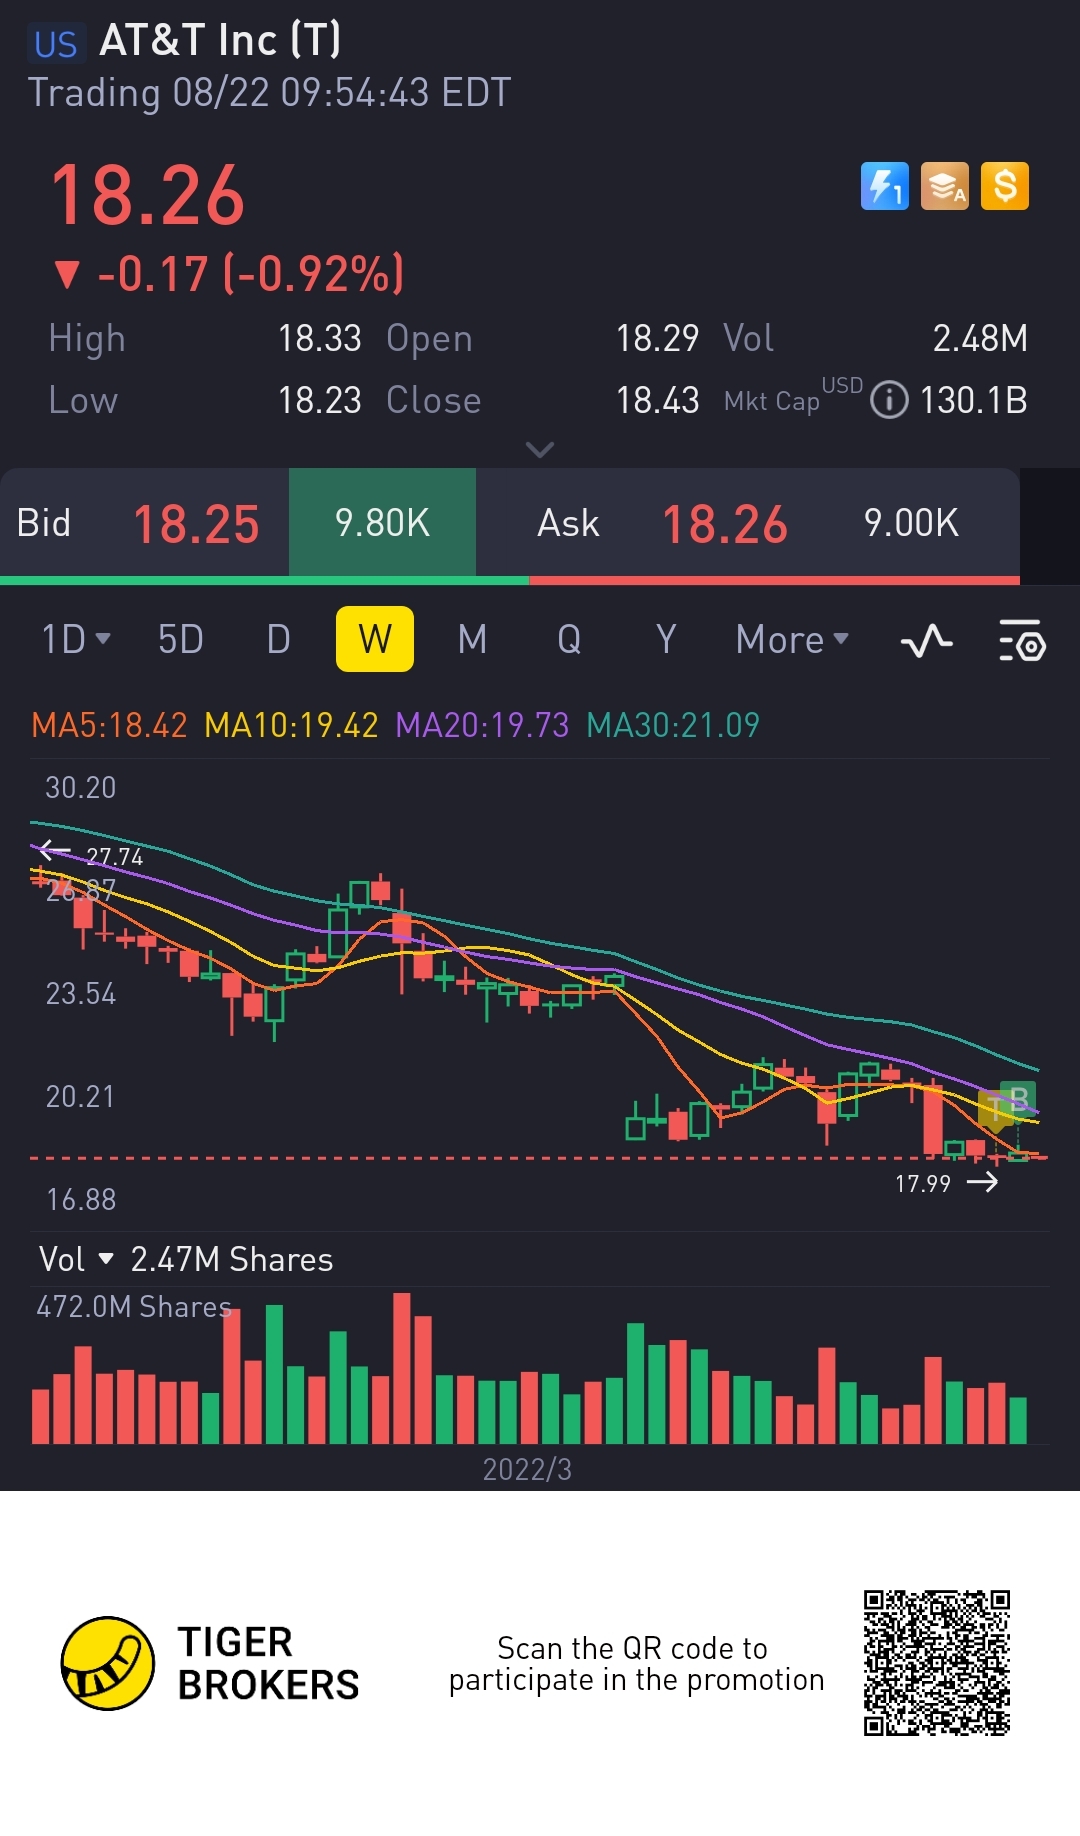Open the Mkt Cap info icon
Image resolution: width=1080 pixels, height=1836 pixels.
(889, 400)
